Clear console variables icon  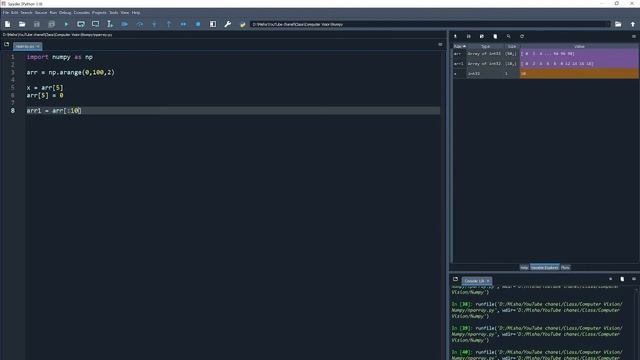pos(622,279)
